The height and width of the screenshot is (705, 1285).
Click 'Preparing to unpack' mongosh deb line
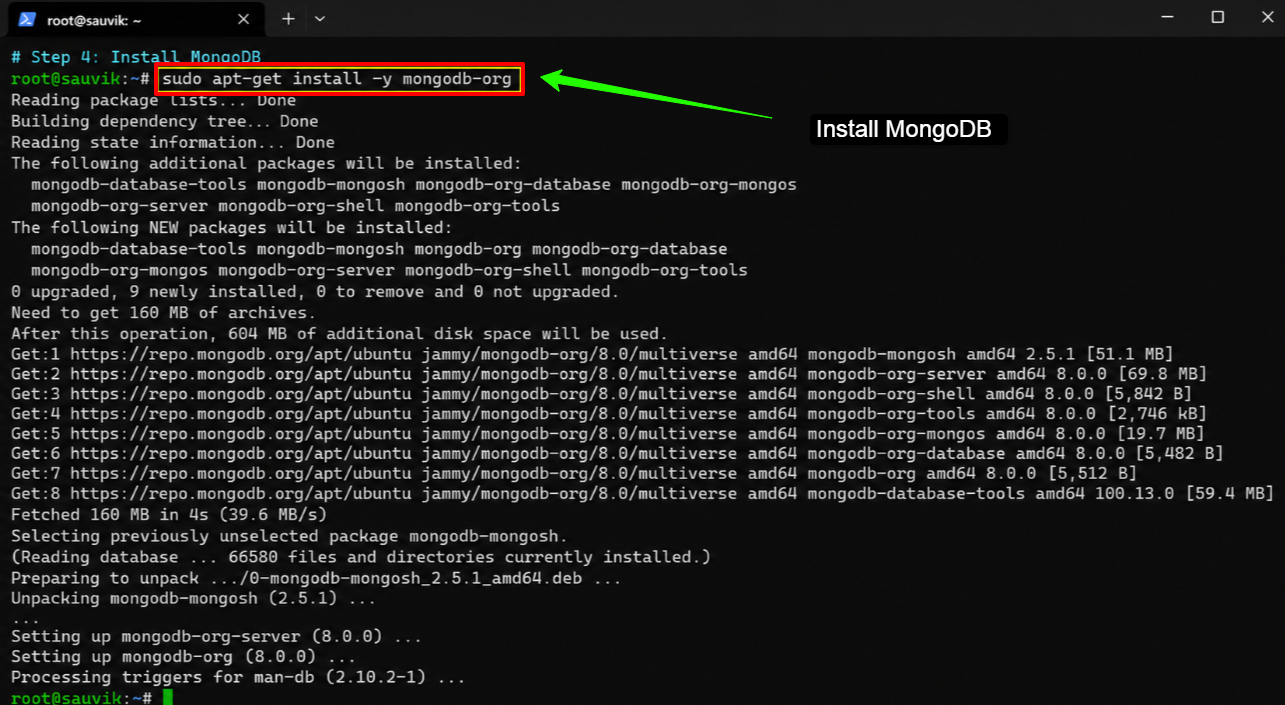pos(316,578)
